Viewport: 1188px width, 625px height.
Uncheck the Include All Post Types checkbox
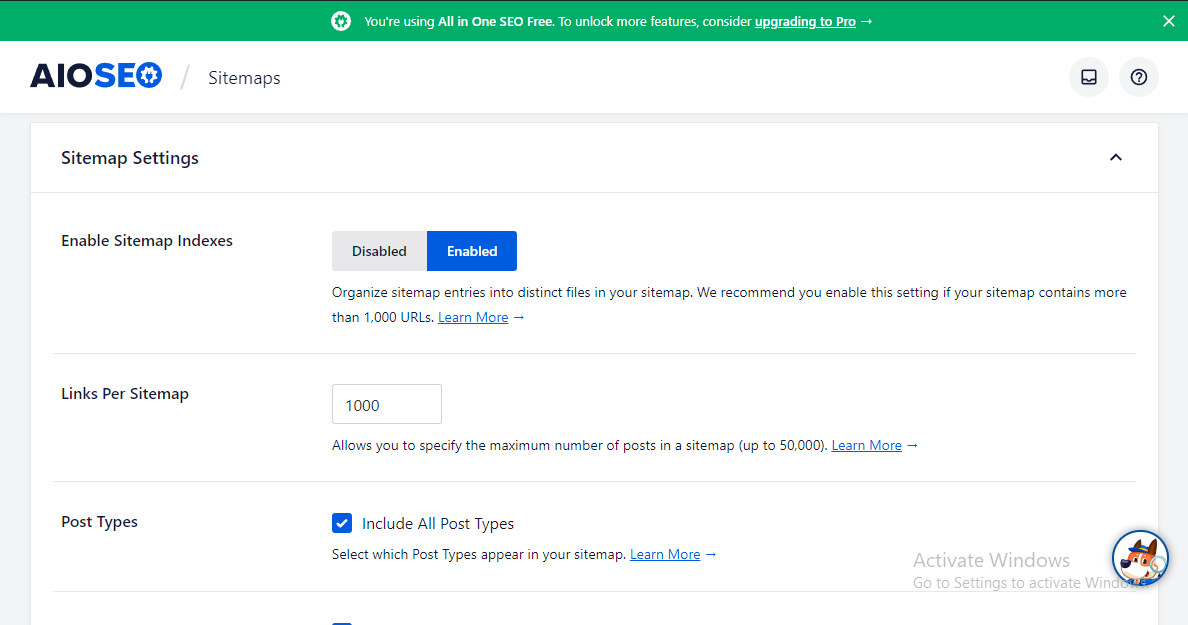click(342, 523)
